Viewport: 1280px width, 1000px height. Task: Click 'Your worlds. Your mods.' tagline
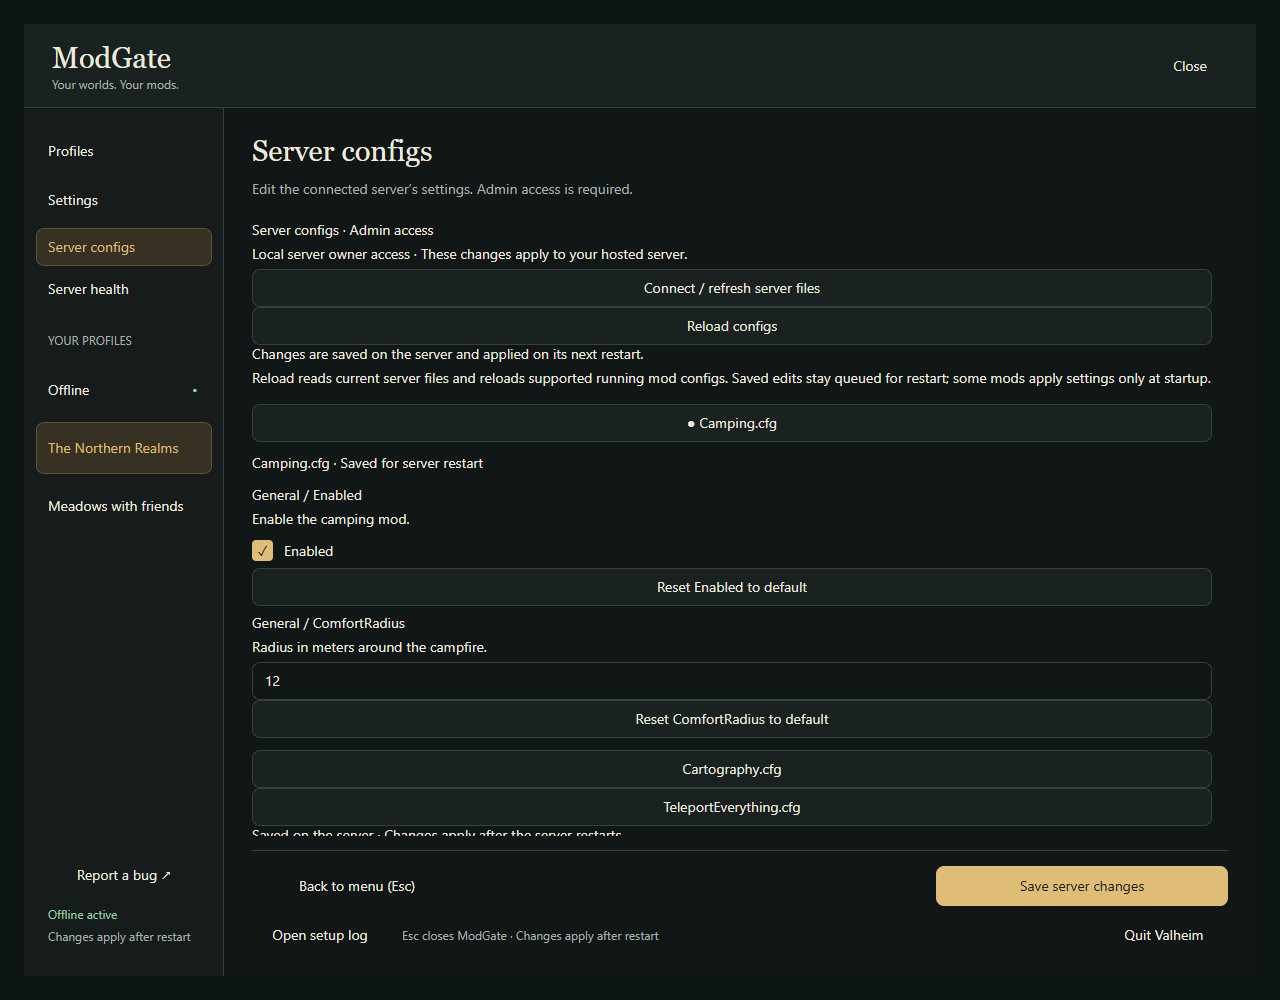(x=115, y=85)
